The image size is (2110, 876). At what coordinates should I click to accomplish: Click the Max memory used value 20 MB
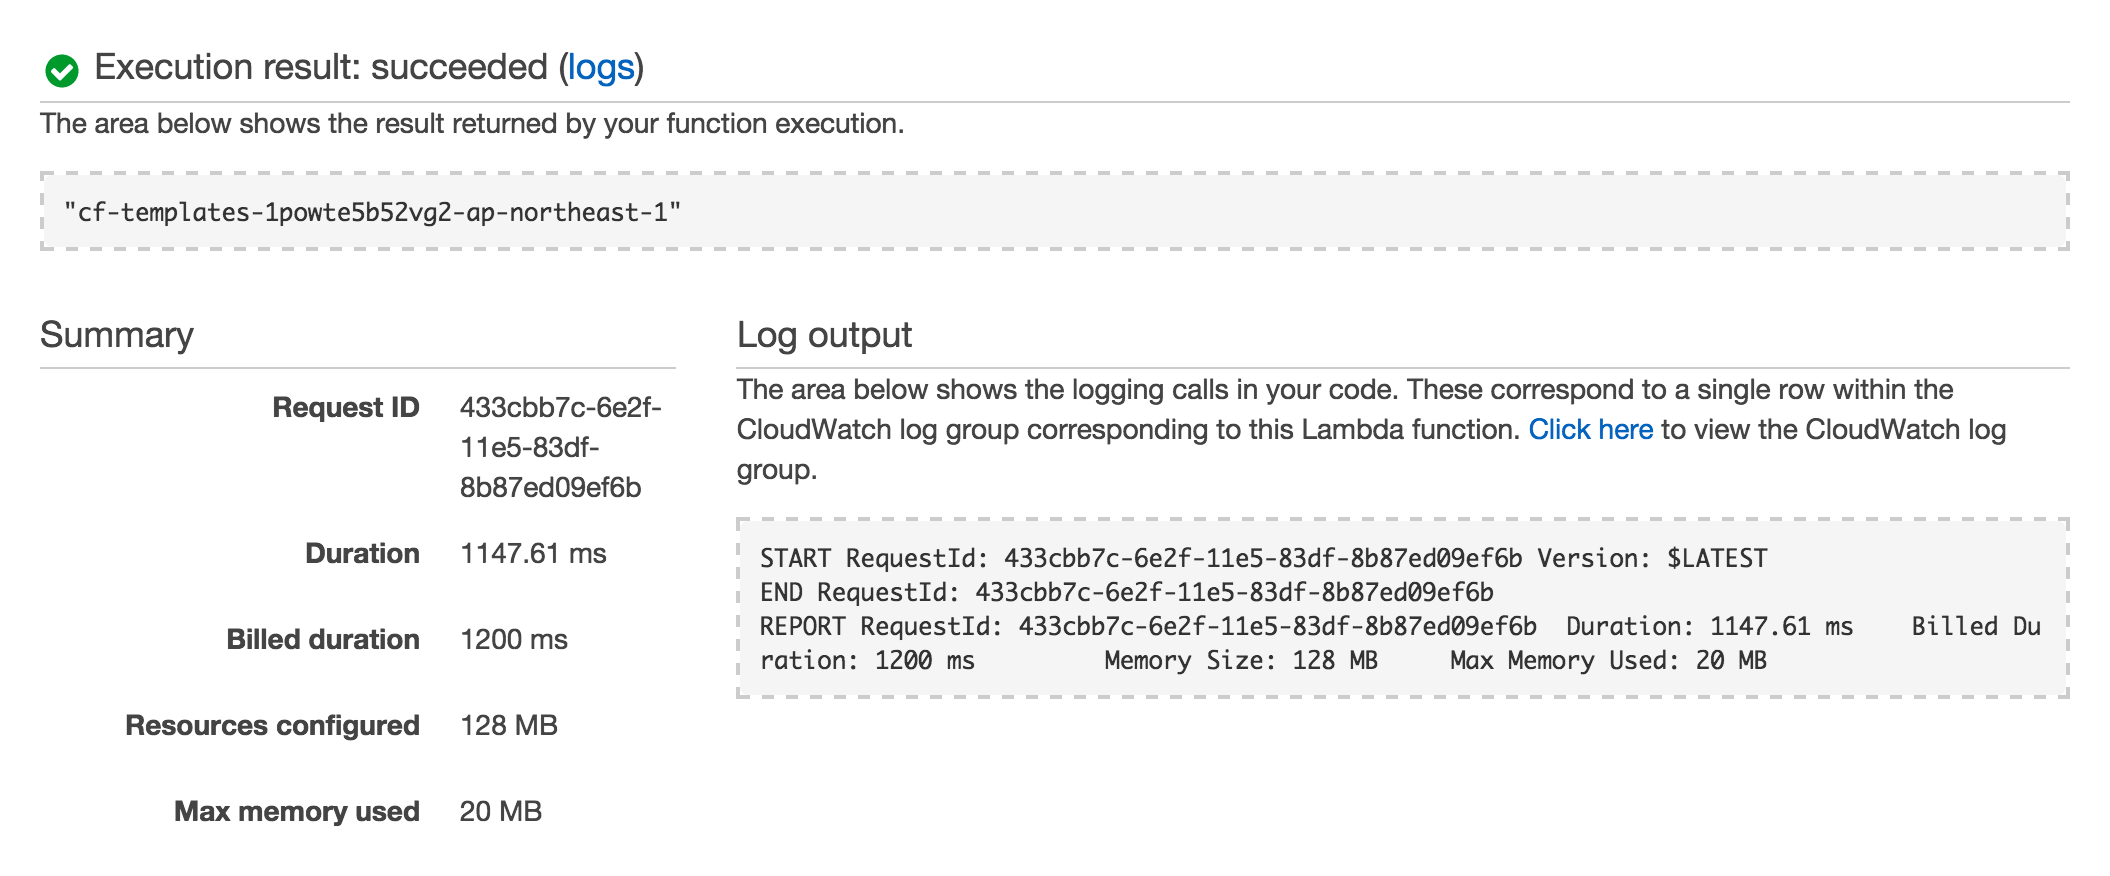point(501,812)
